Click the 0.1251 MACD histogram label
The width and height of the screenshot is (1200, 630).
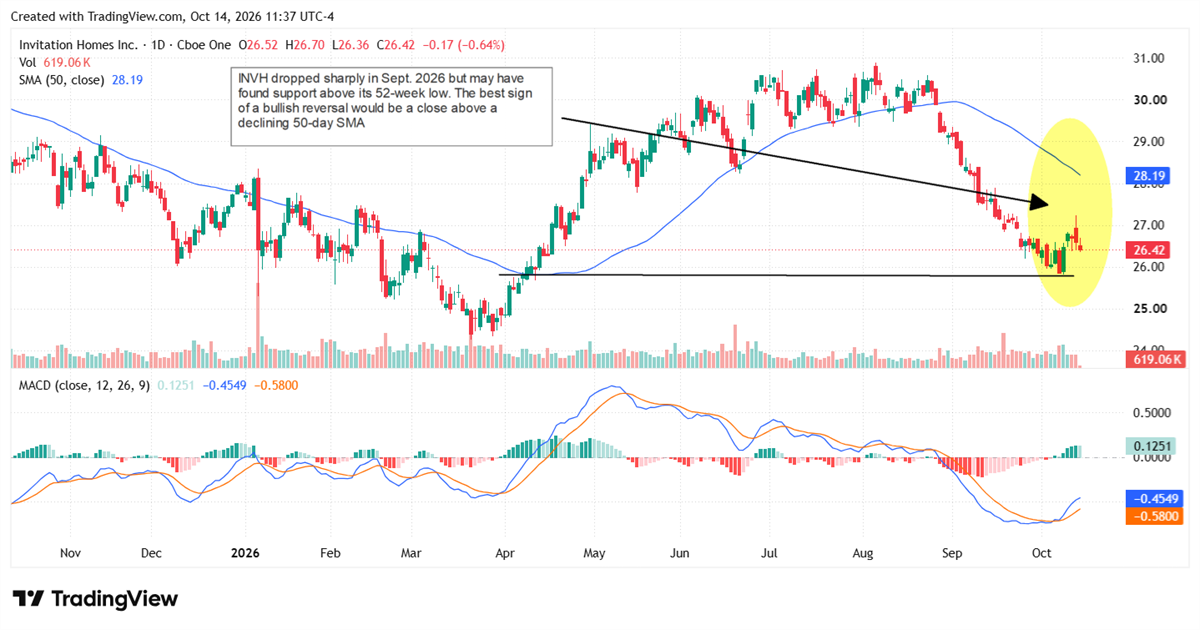(1152, 446)
